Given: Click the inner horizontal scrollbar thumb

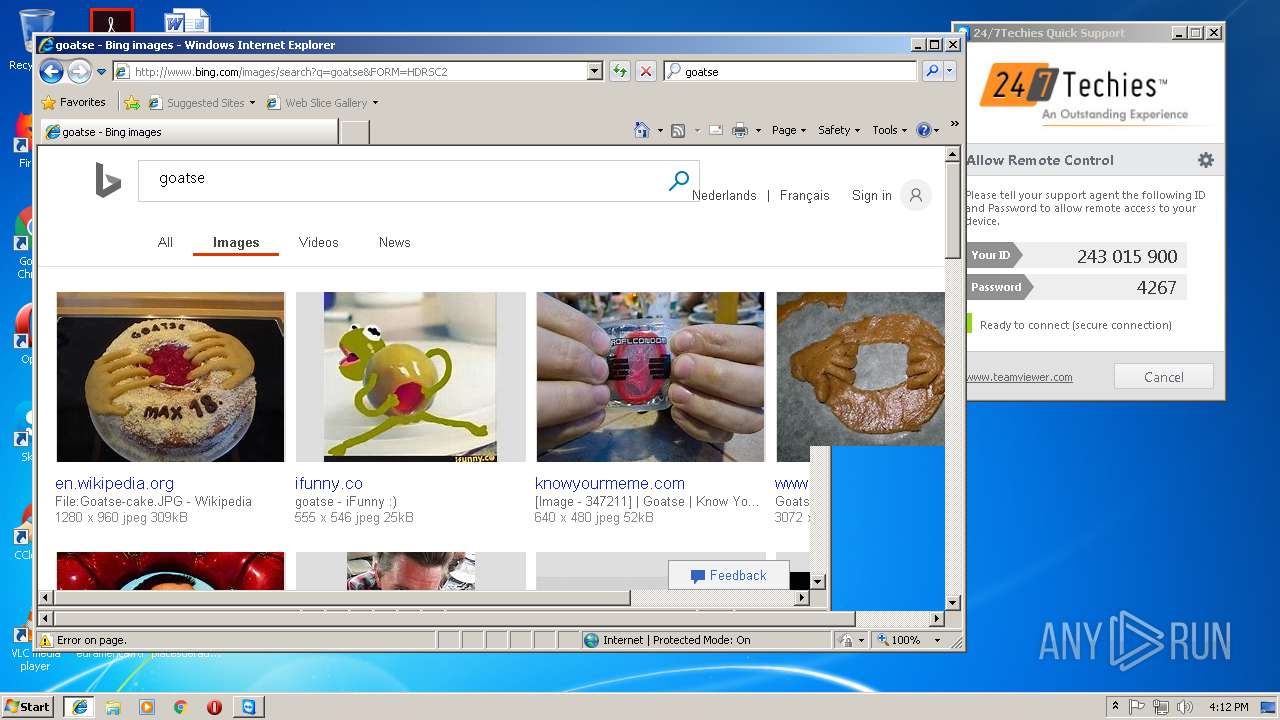Looking at the screenshot, I should (x=343, y=597).
